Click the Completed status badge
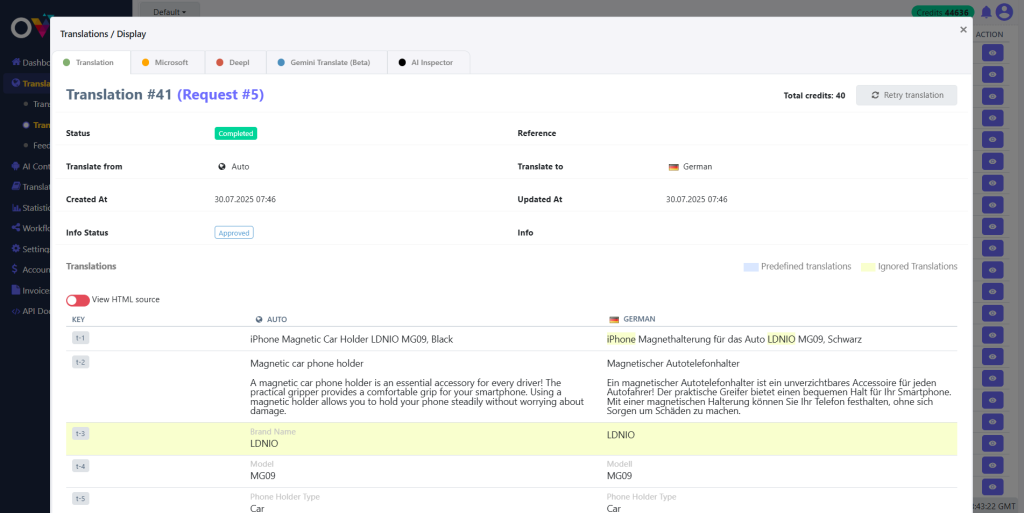 coord(236,133)
